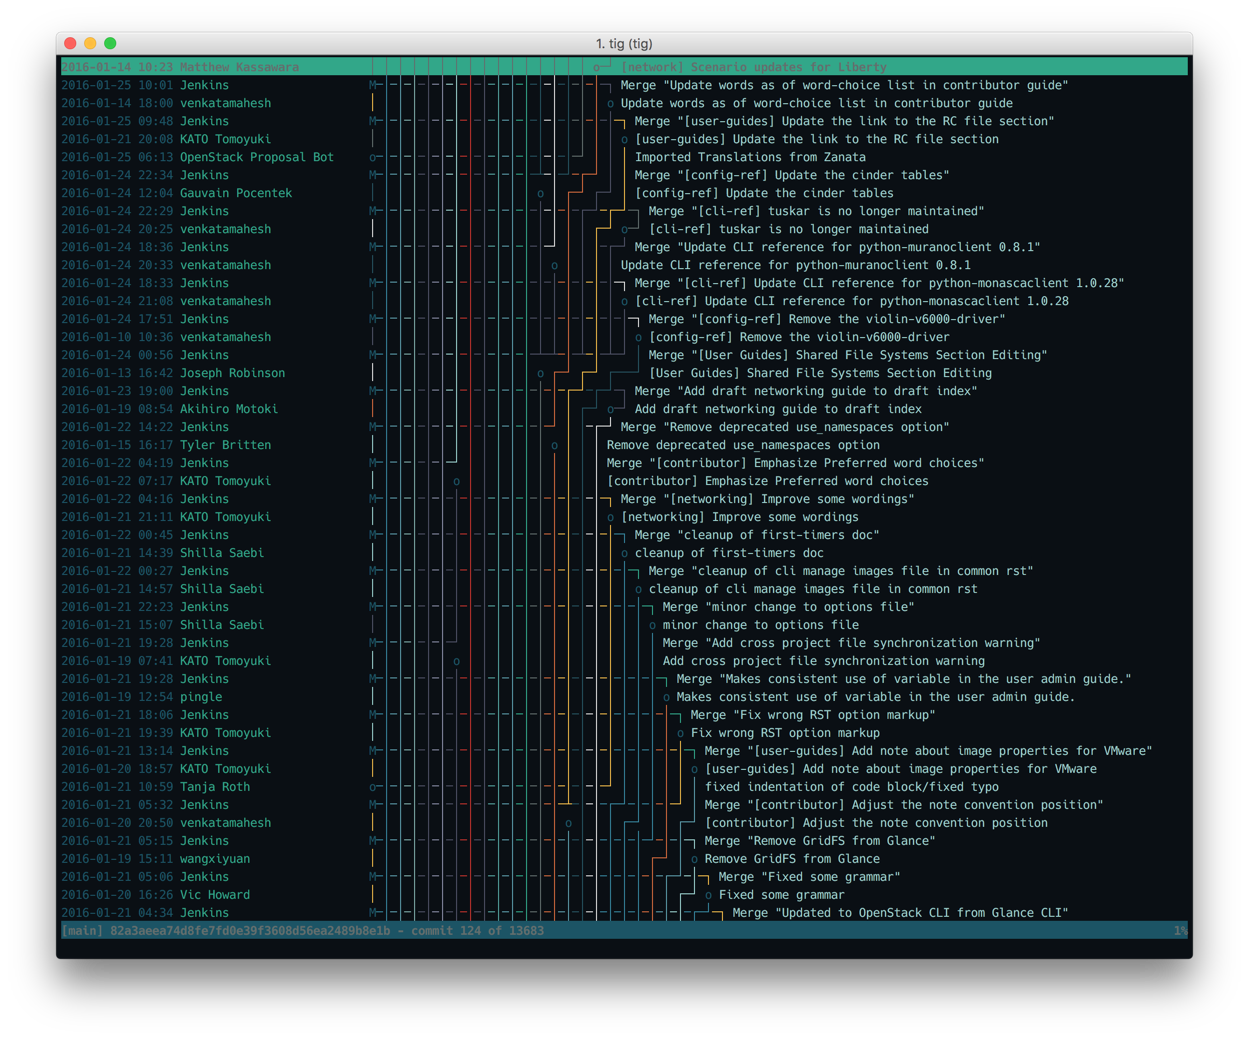Click commit date 2016-01-21 20:08
The width and height of the screenshot is (1249, 1039).
coord(117,139)
